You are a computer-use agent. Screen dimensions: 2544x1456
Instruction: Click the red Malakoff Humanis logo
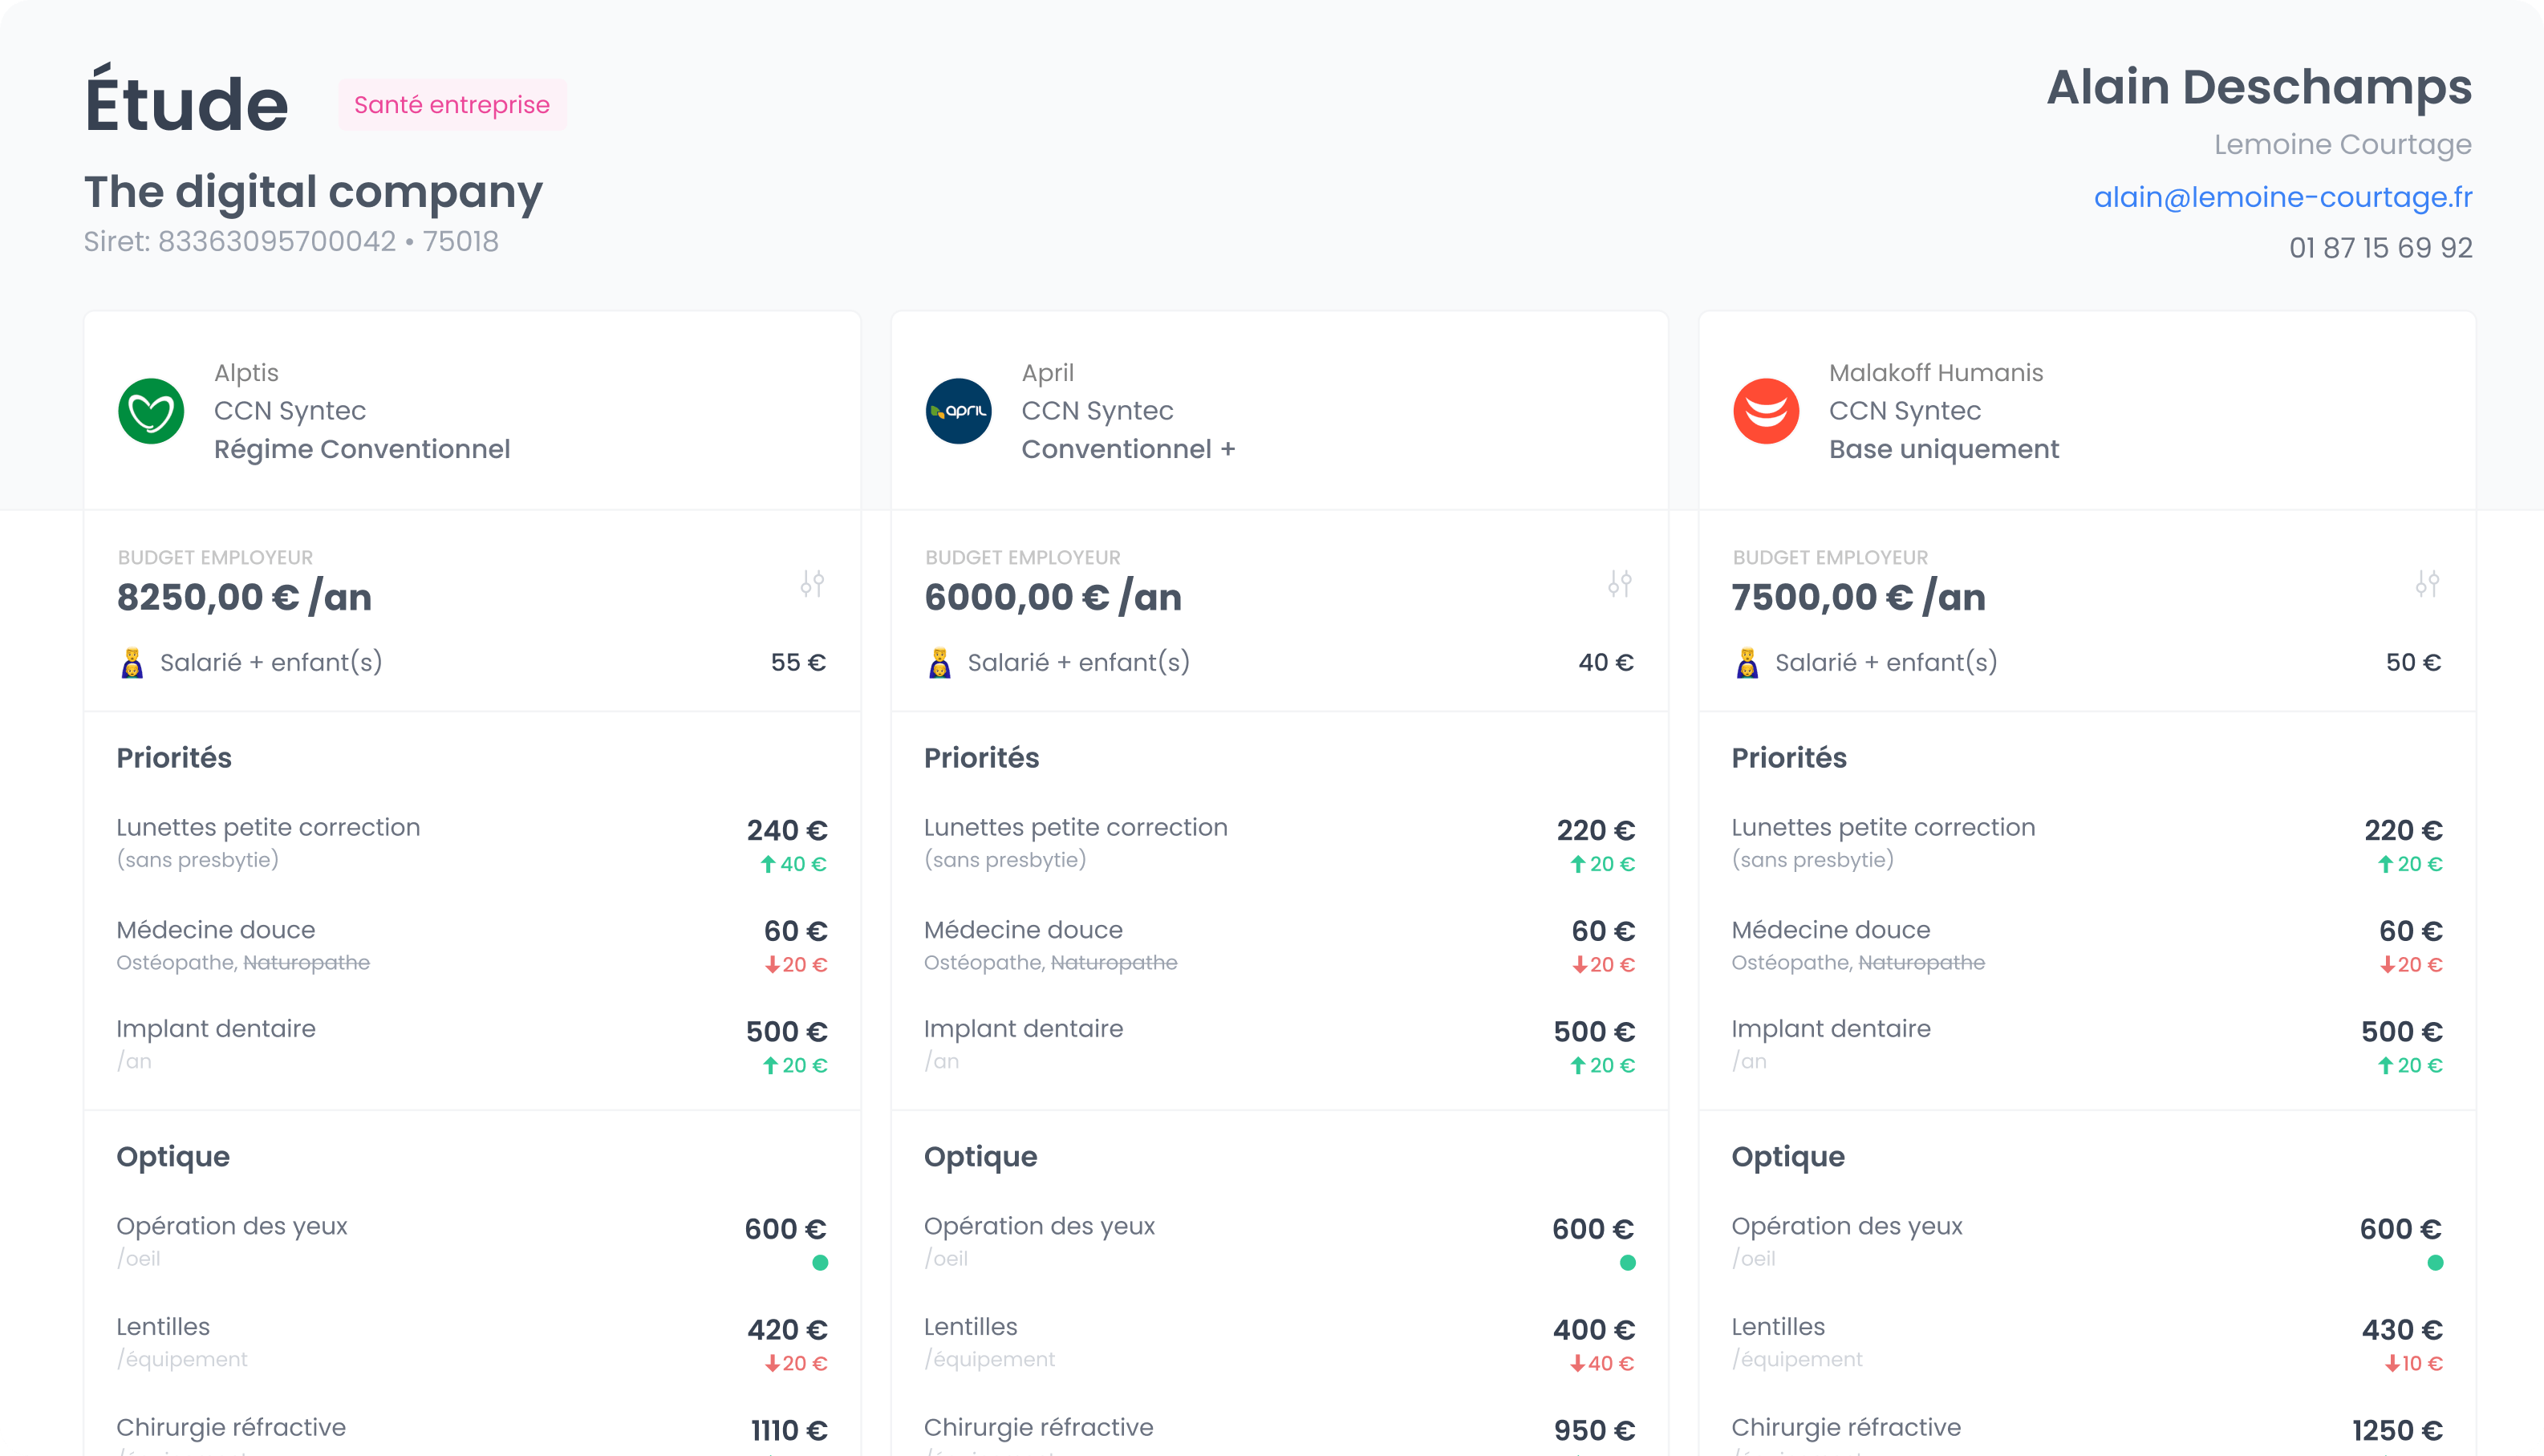coord(1766,411)
